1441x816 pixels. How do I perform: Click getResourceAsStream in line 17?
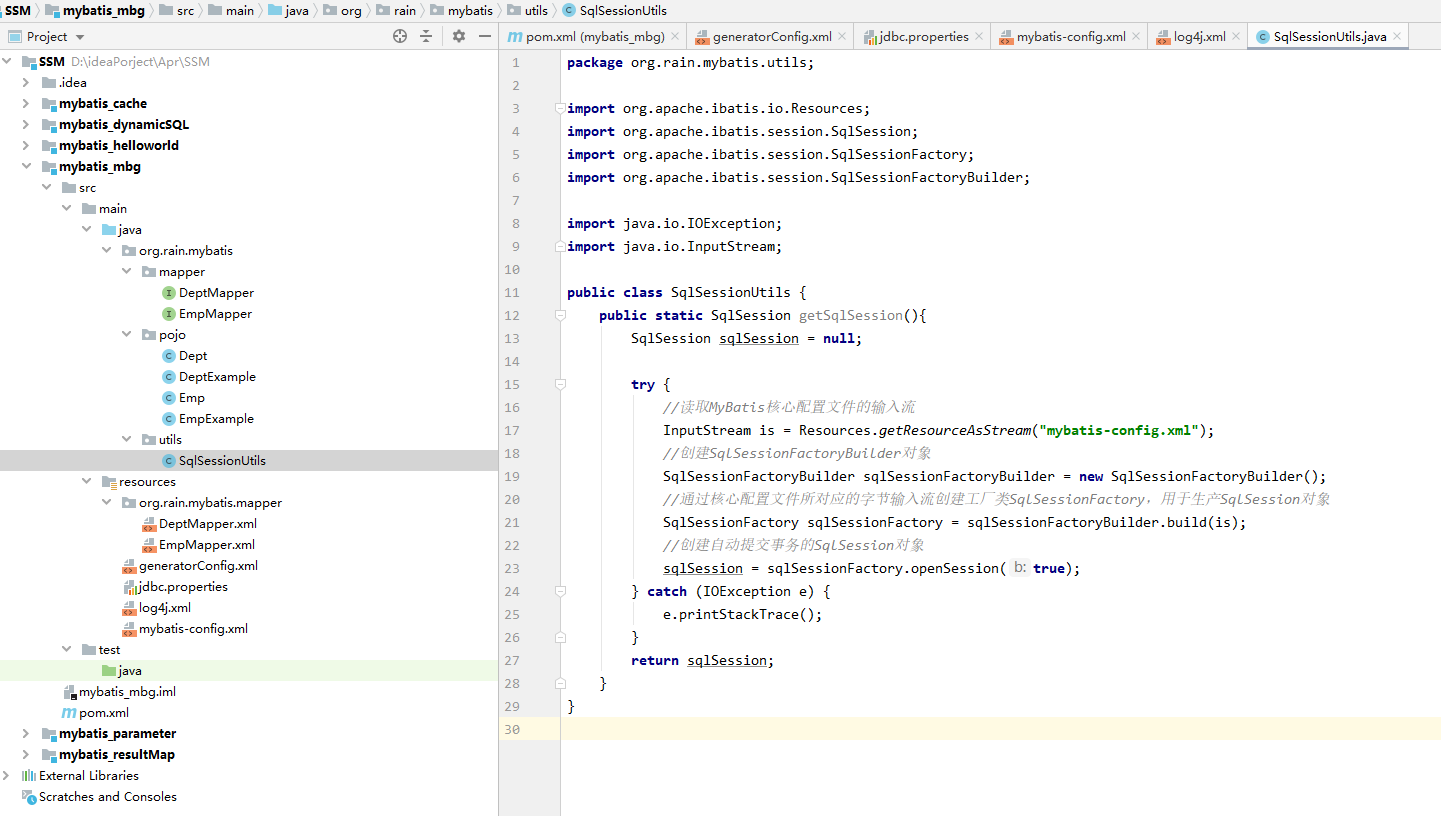(954, 430)
